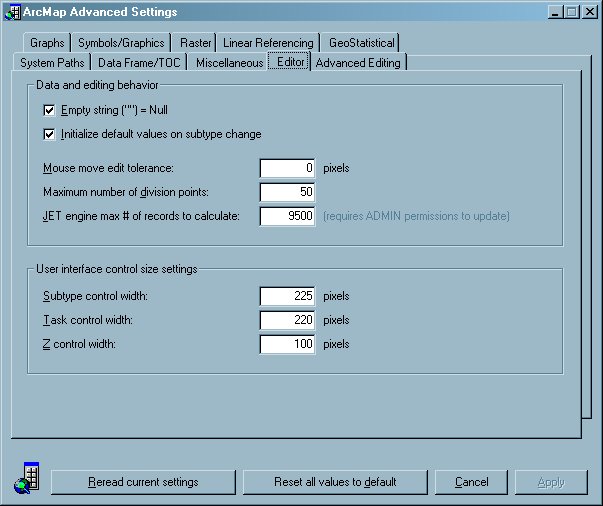Minimize the Advanced Settings window

point(555,12)
